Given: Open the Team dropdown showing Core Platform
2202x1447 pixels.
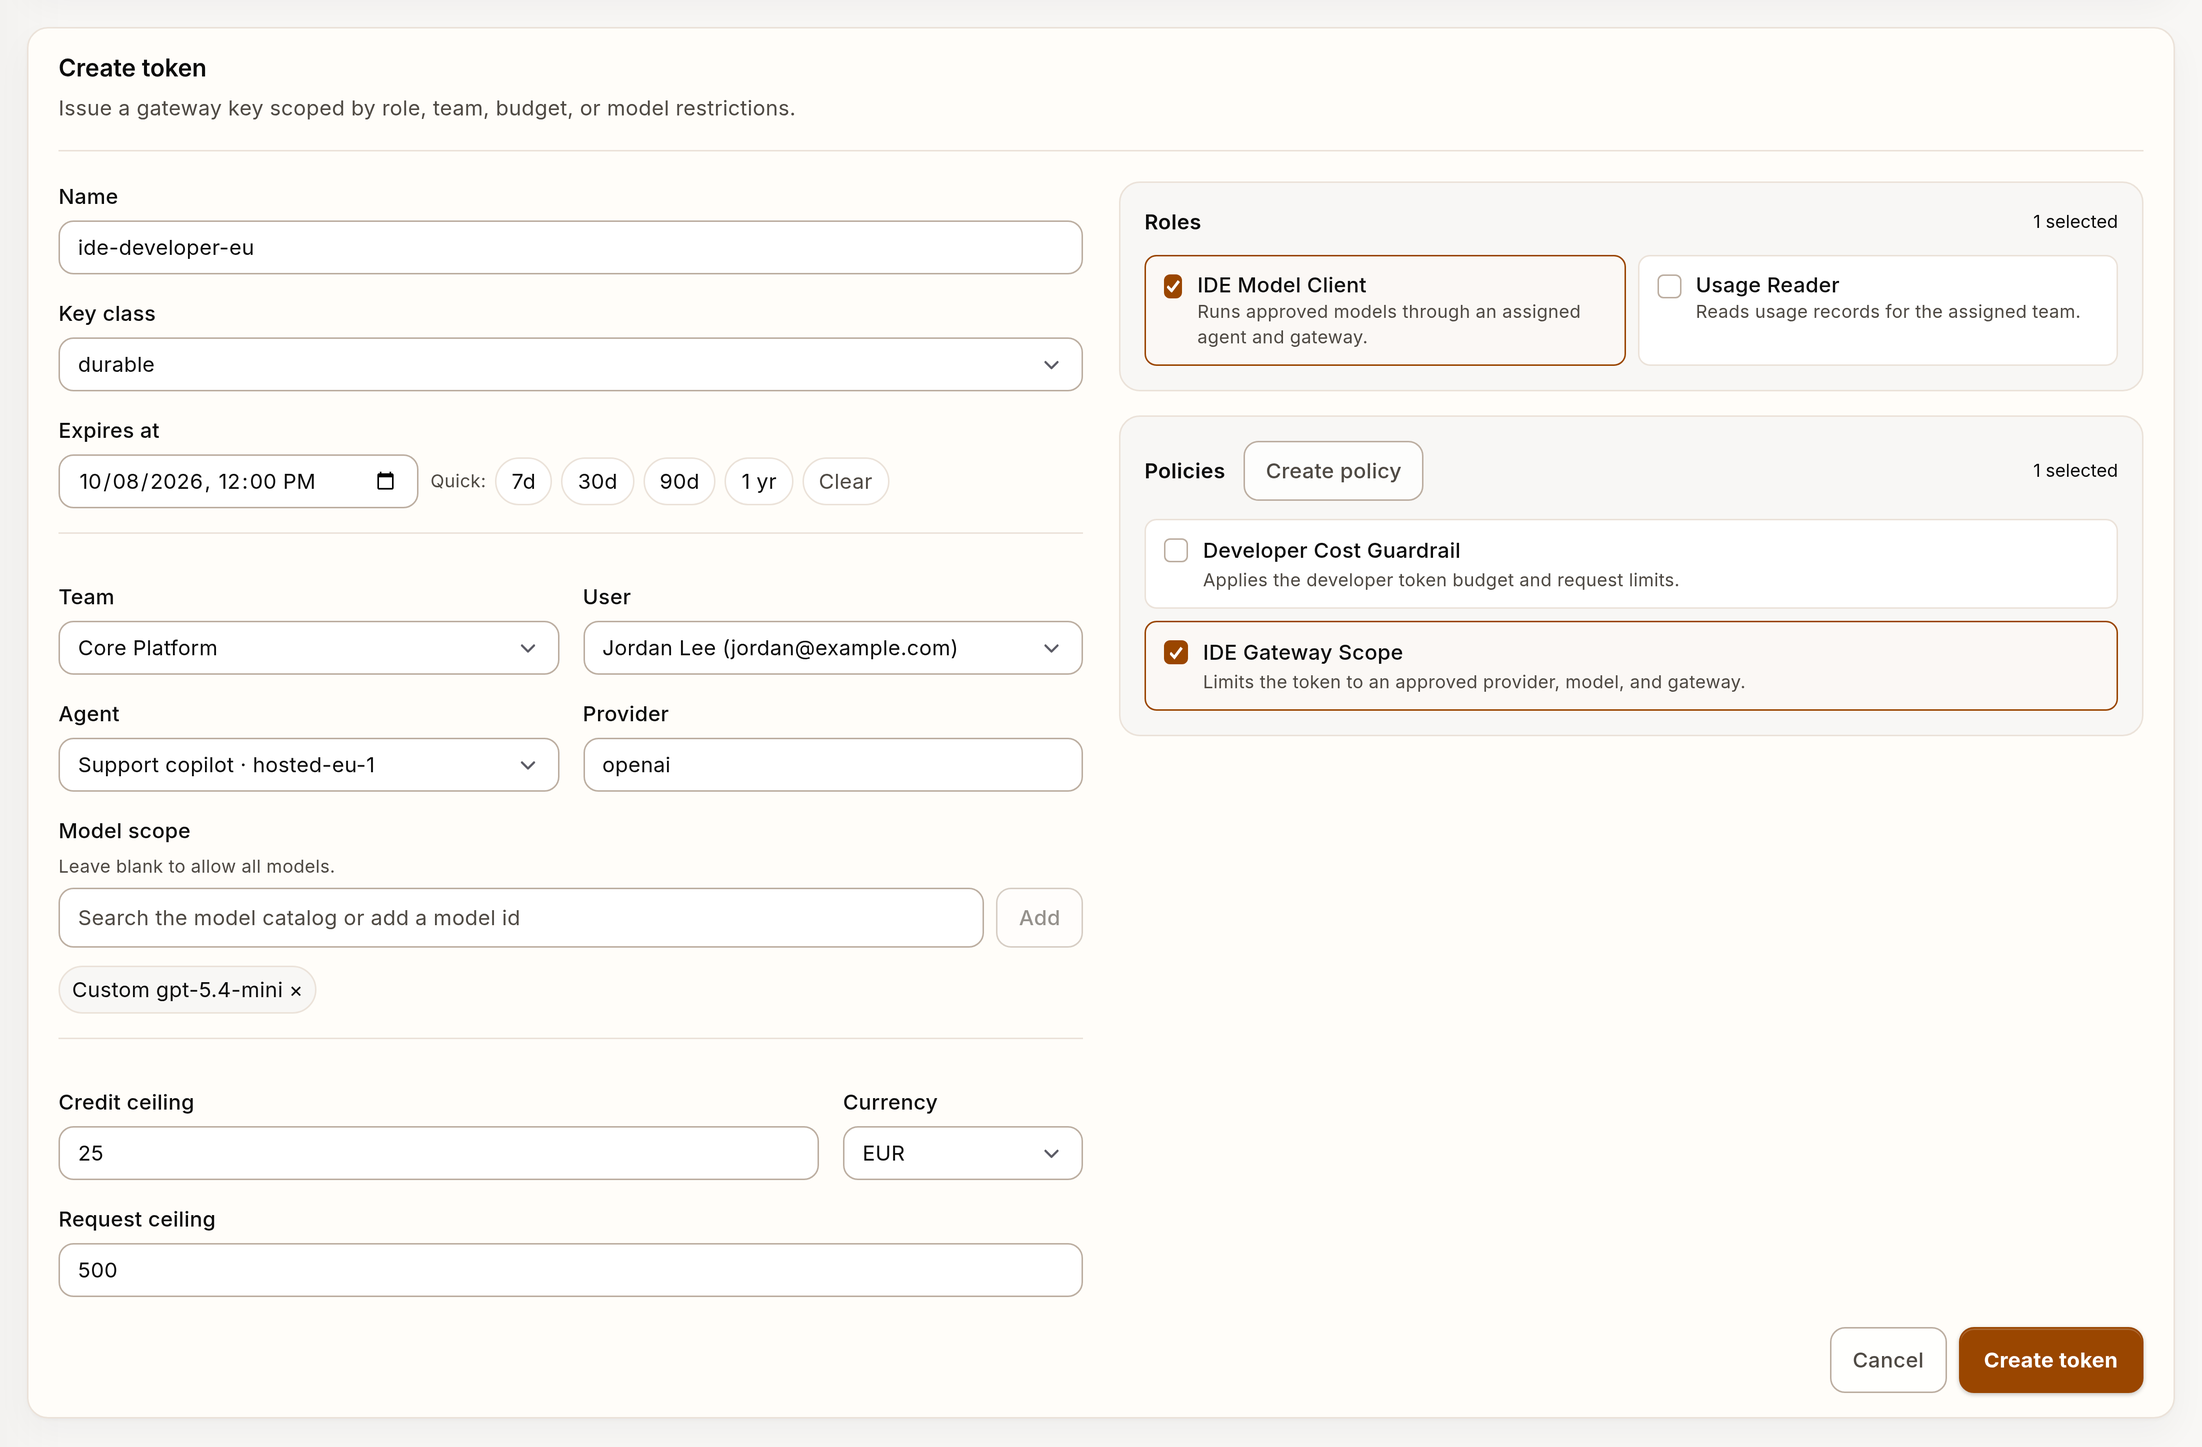Looking at the screenshot, I should coord(308,648).
